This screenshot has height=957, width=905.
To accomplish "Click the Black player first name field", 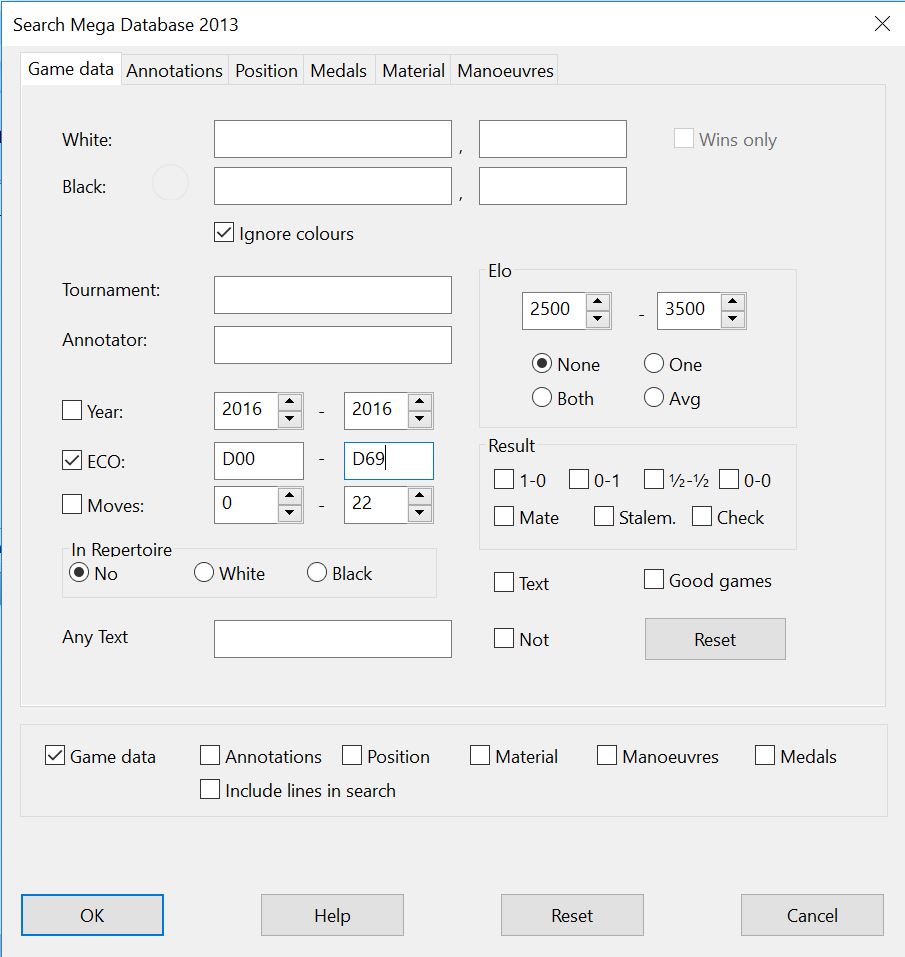I will (552, 186).
